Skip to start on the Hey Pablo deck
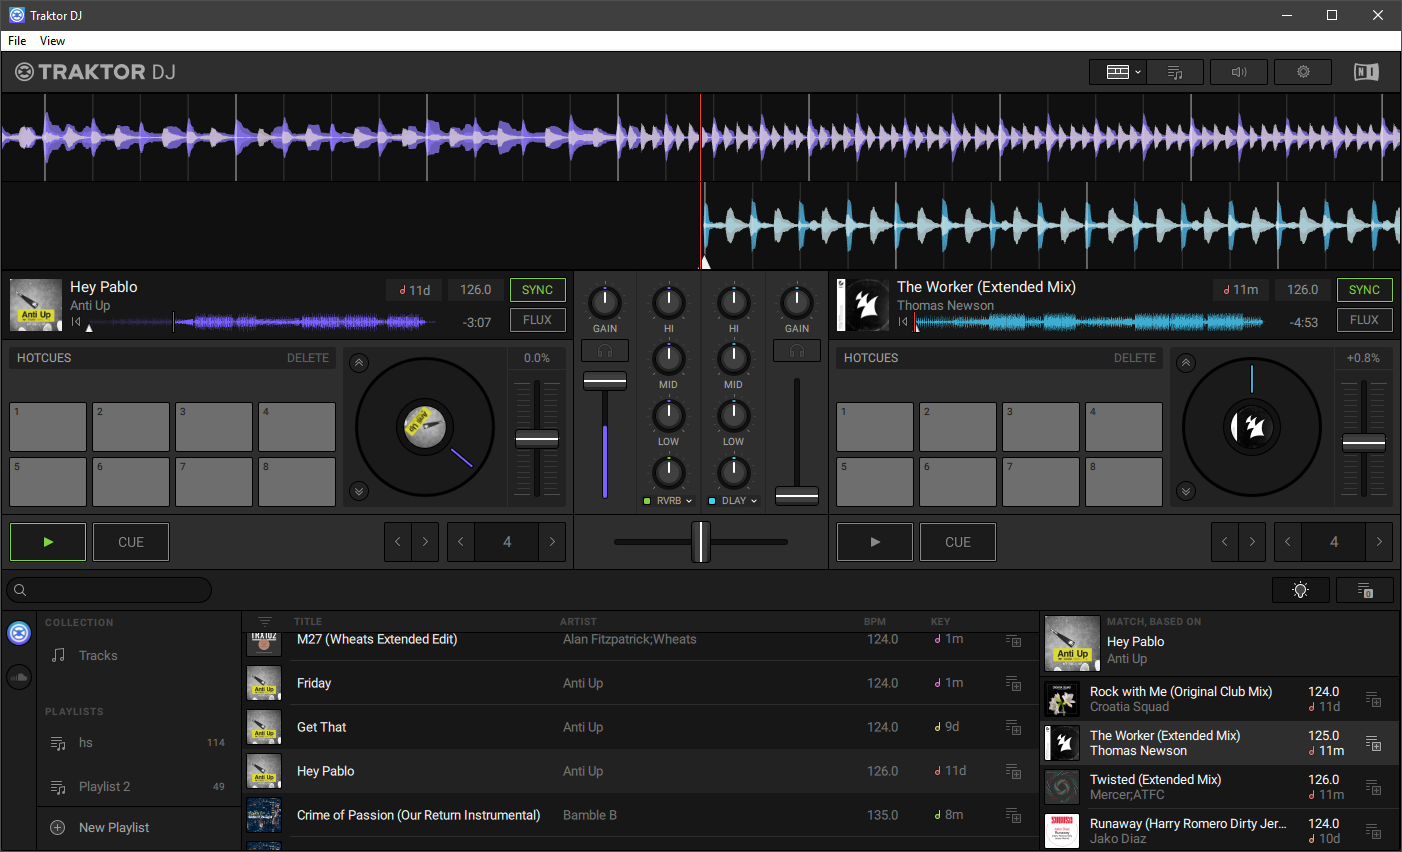 [x=76, y=322]
